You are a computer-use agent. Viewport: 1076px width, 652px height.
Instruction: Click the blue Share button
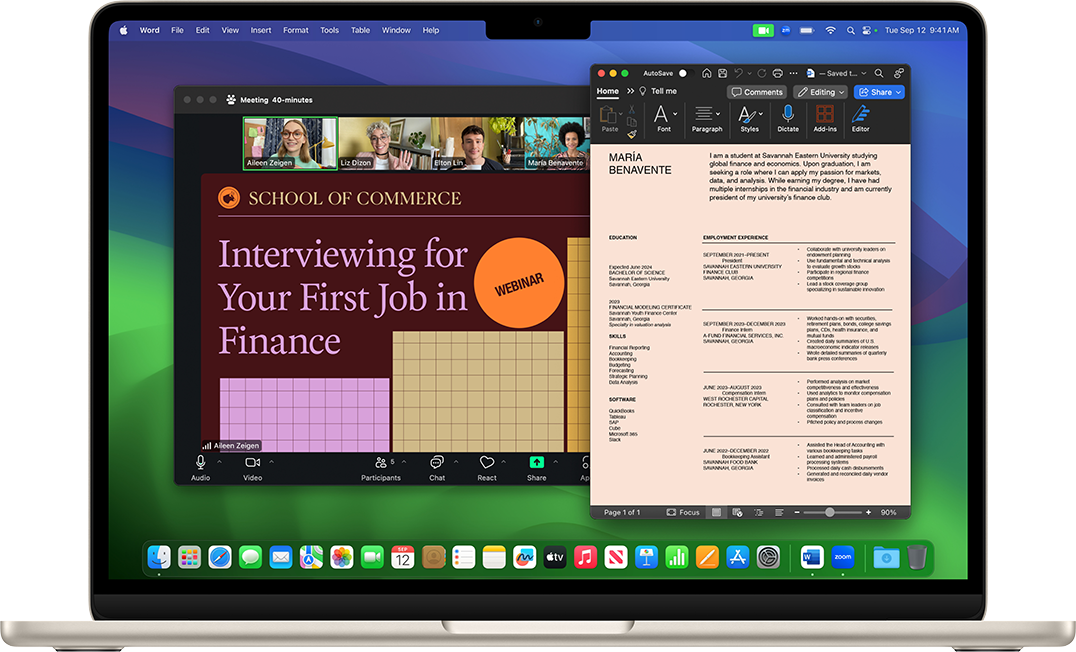[879, 92]
